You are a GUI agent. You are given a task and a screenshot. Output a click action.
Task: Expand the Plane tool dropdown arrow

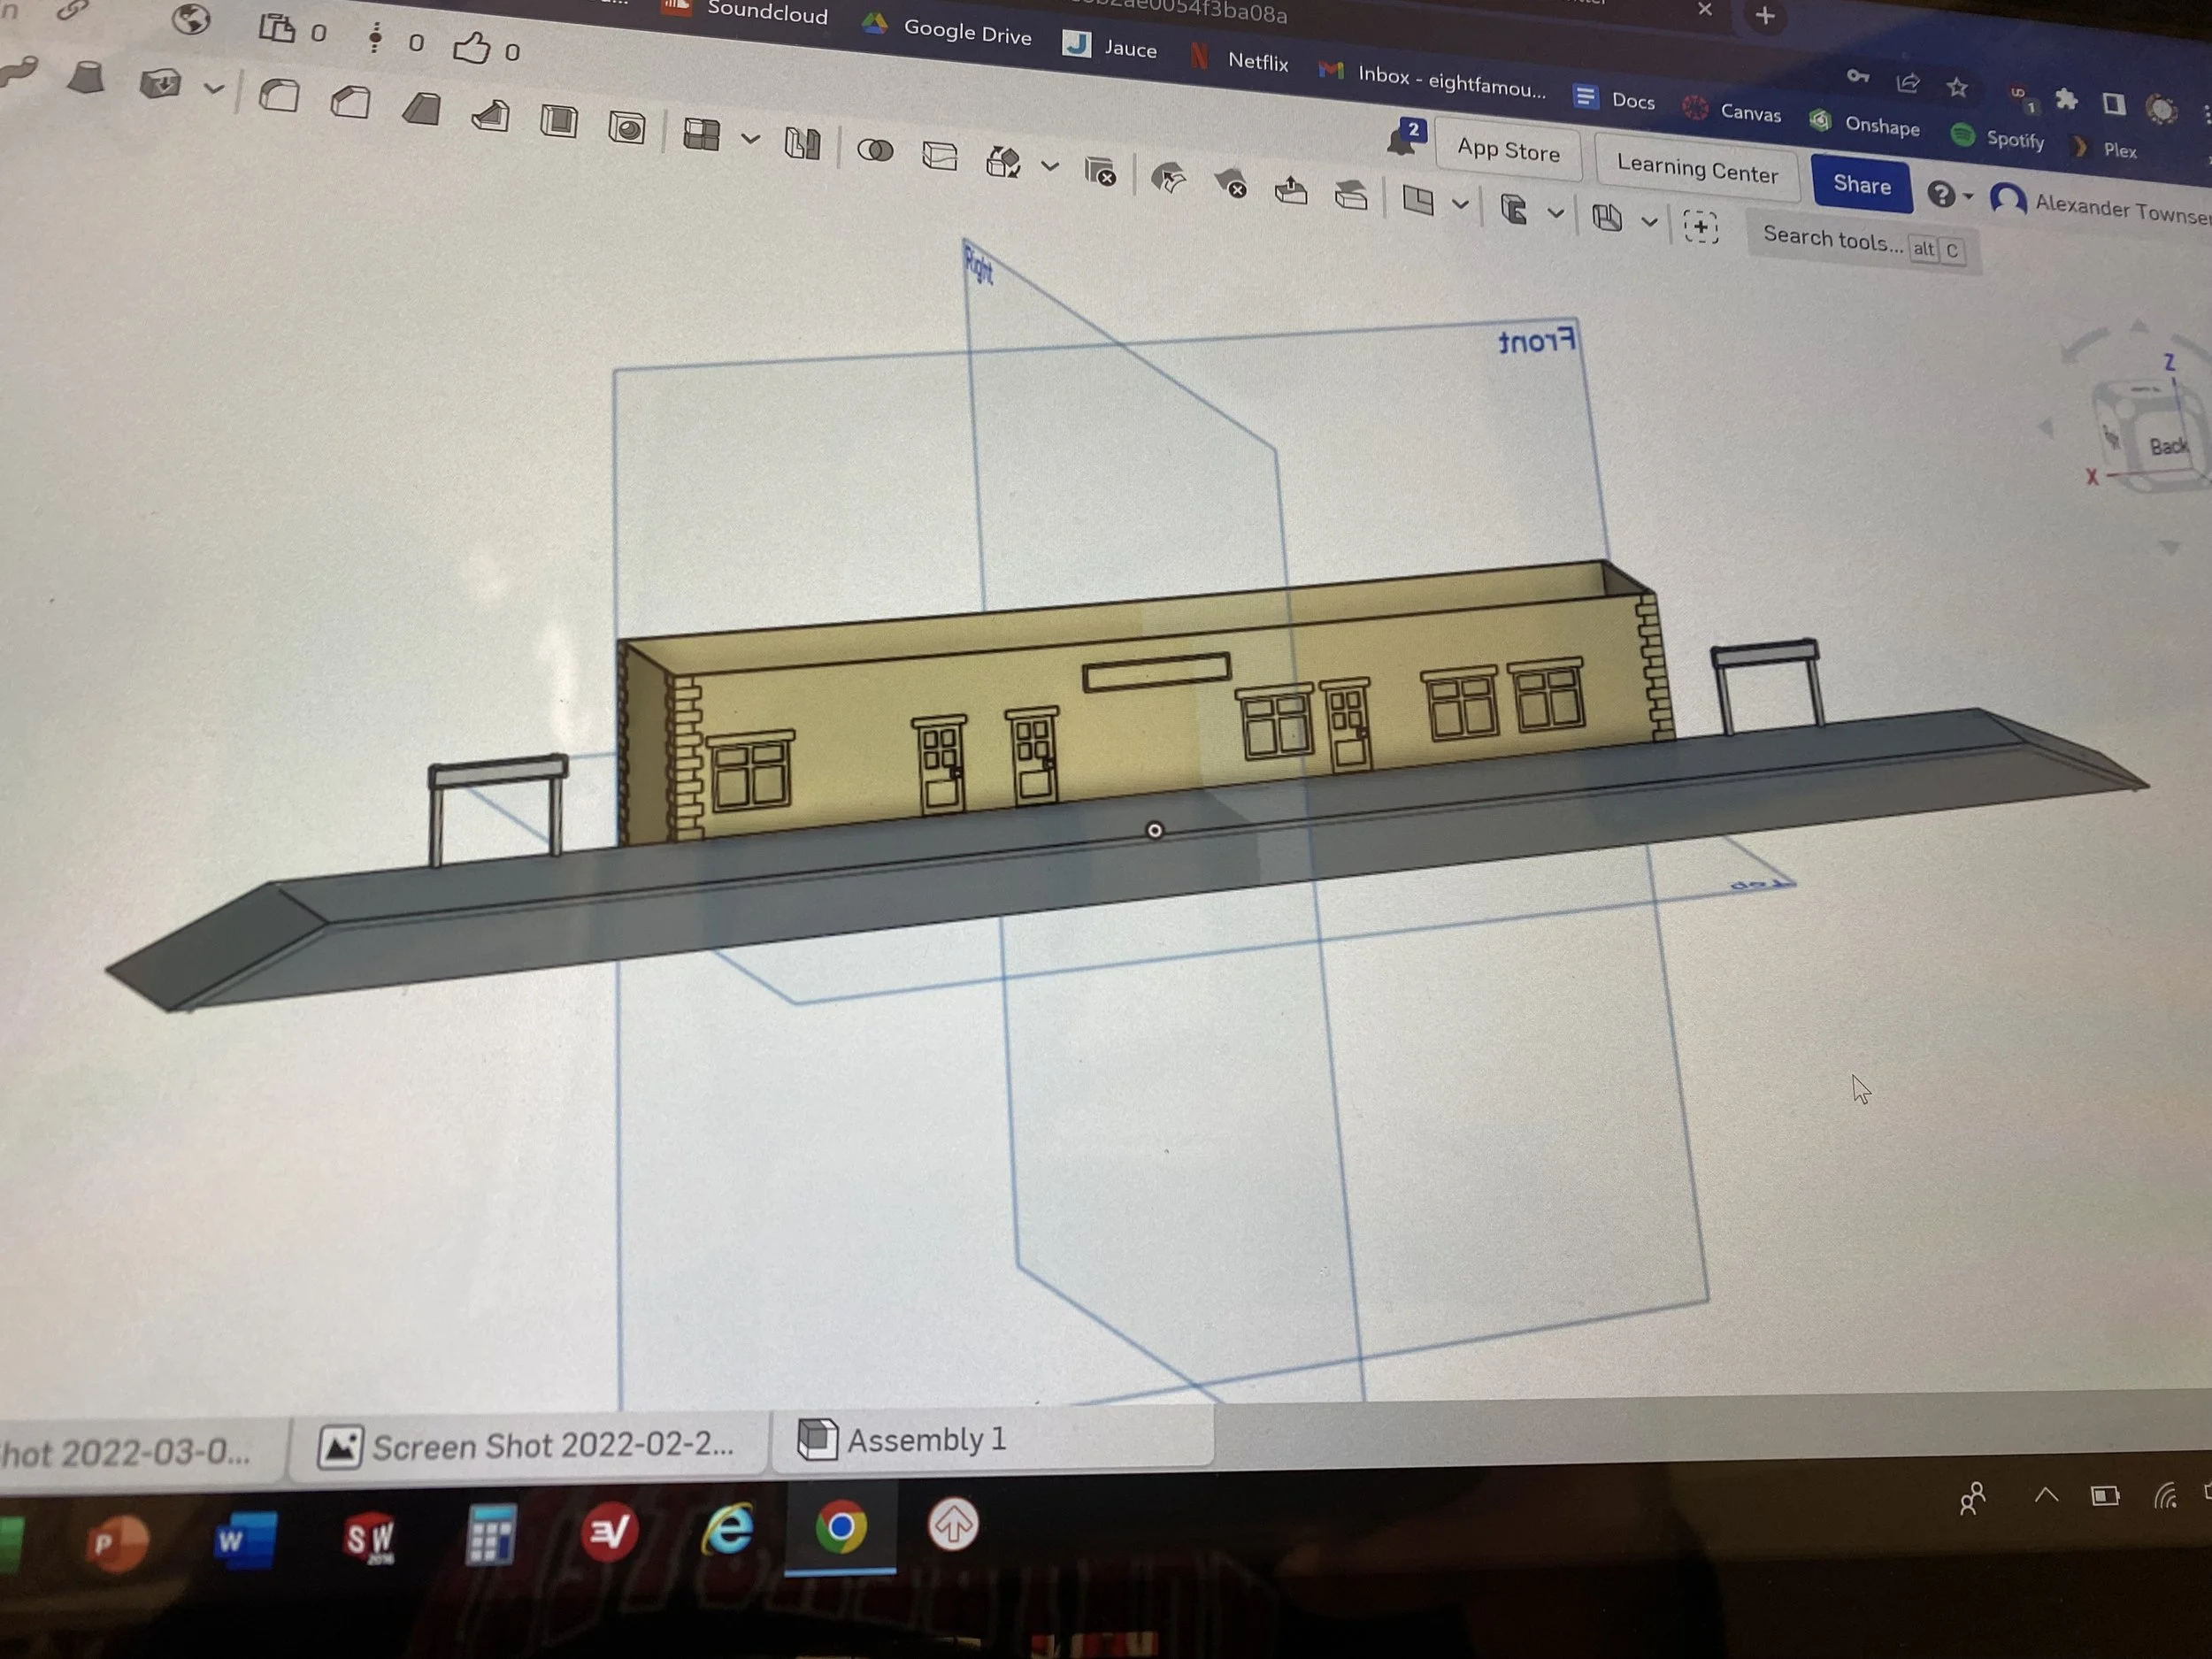point(1460,205)
